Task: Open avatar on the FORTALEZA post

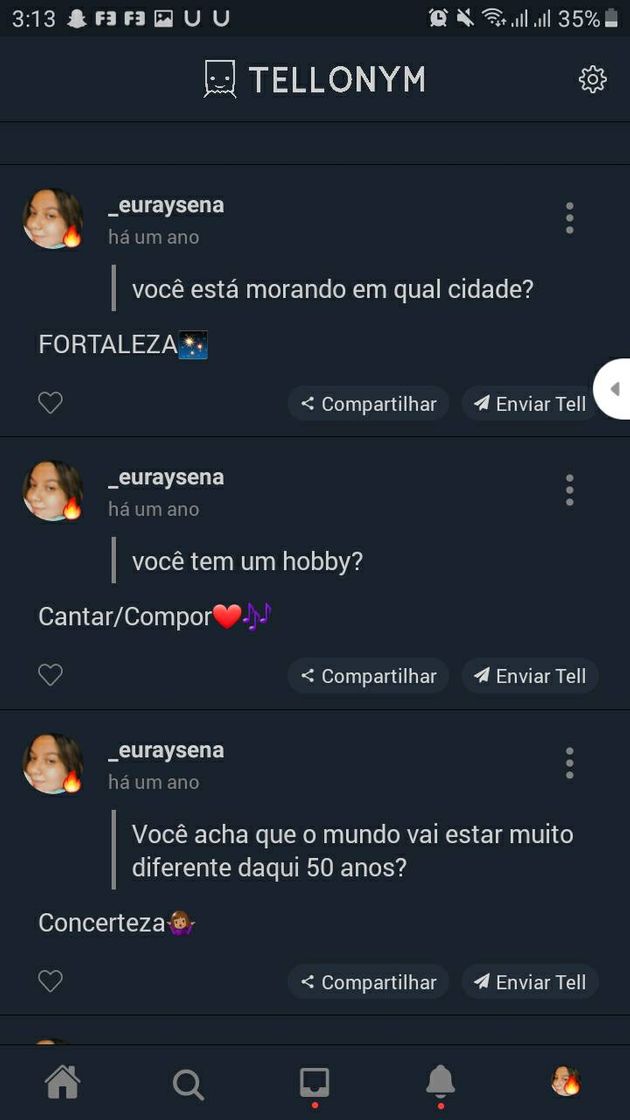Action: 53,218
